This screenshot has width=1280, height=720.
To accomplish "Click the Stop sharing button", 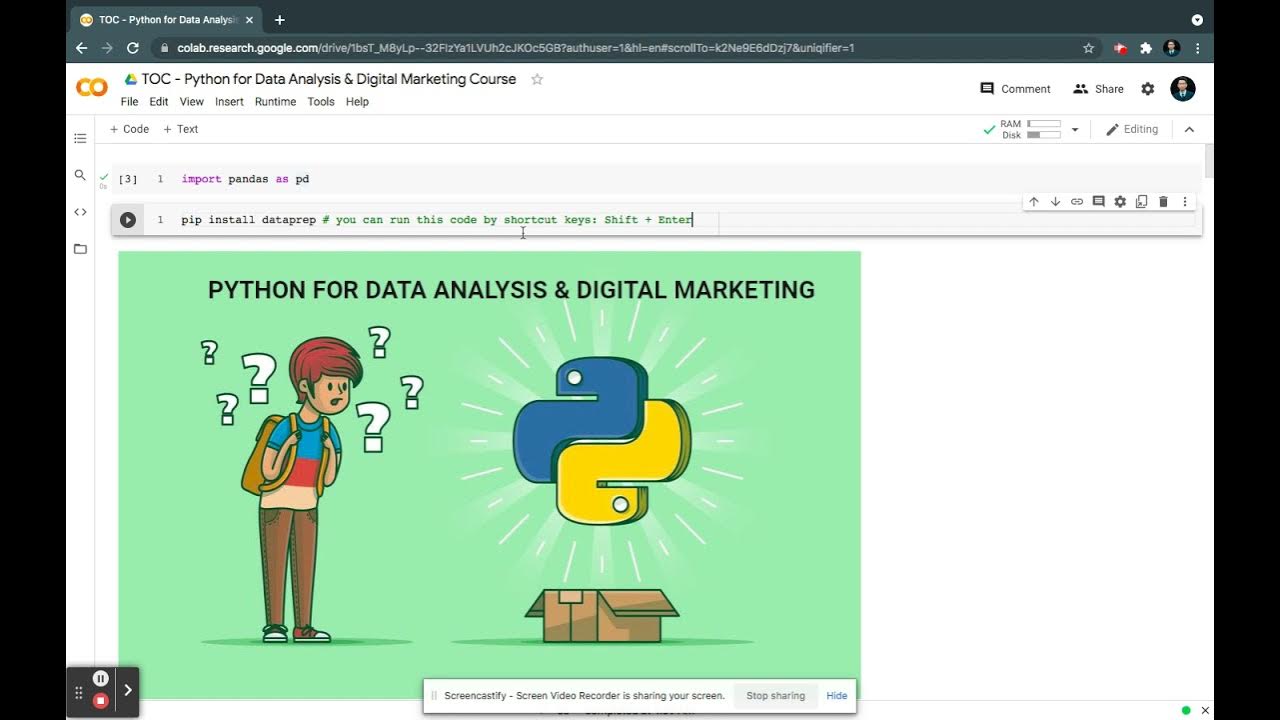I will tap(775, 696).
